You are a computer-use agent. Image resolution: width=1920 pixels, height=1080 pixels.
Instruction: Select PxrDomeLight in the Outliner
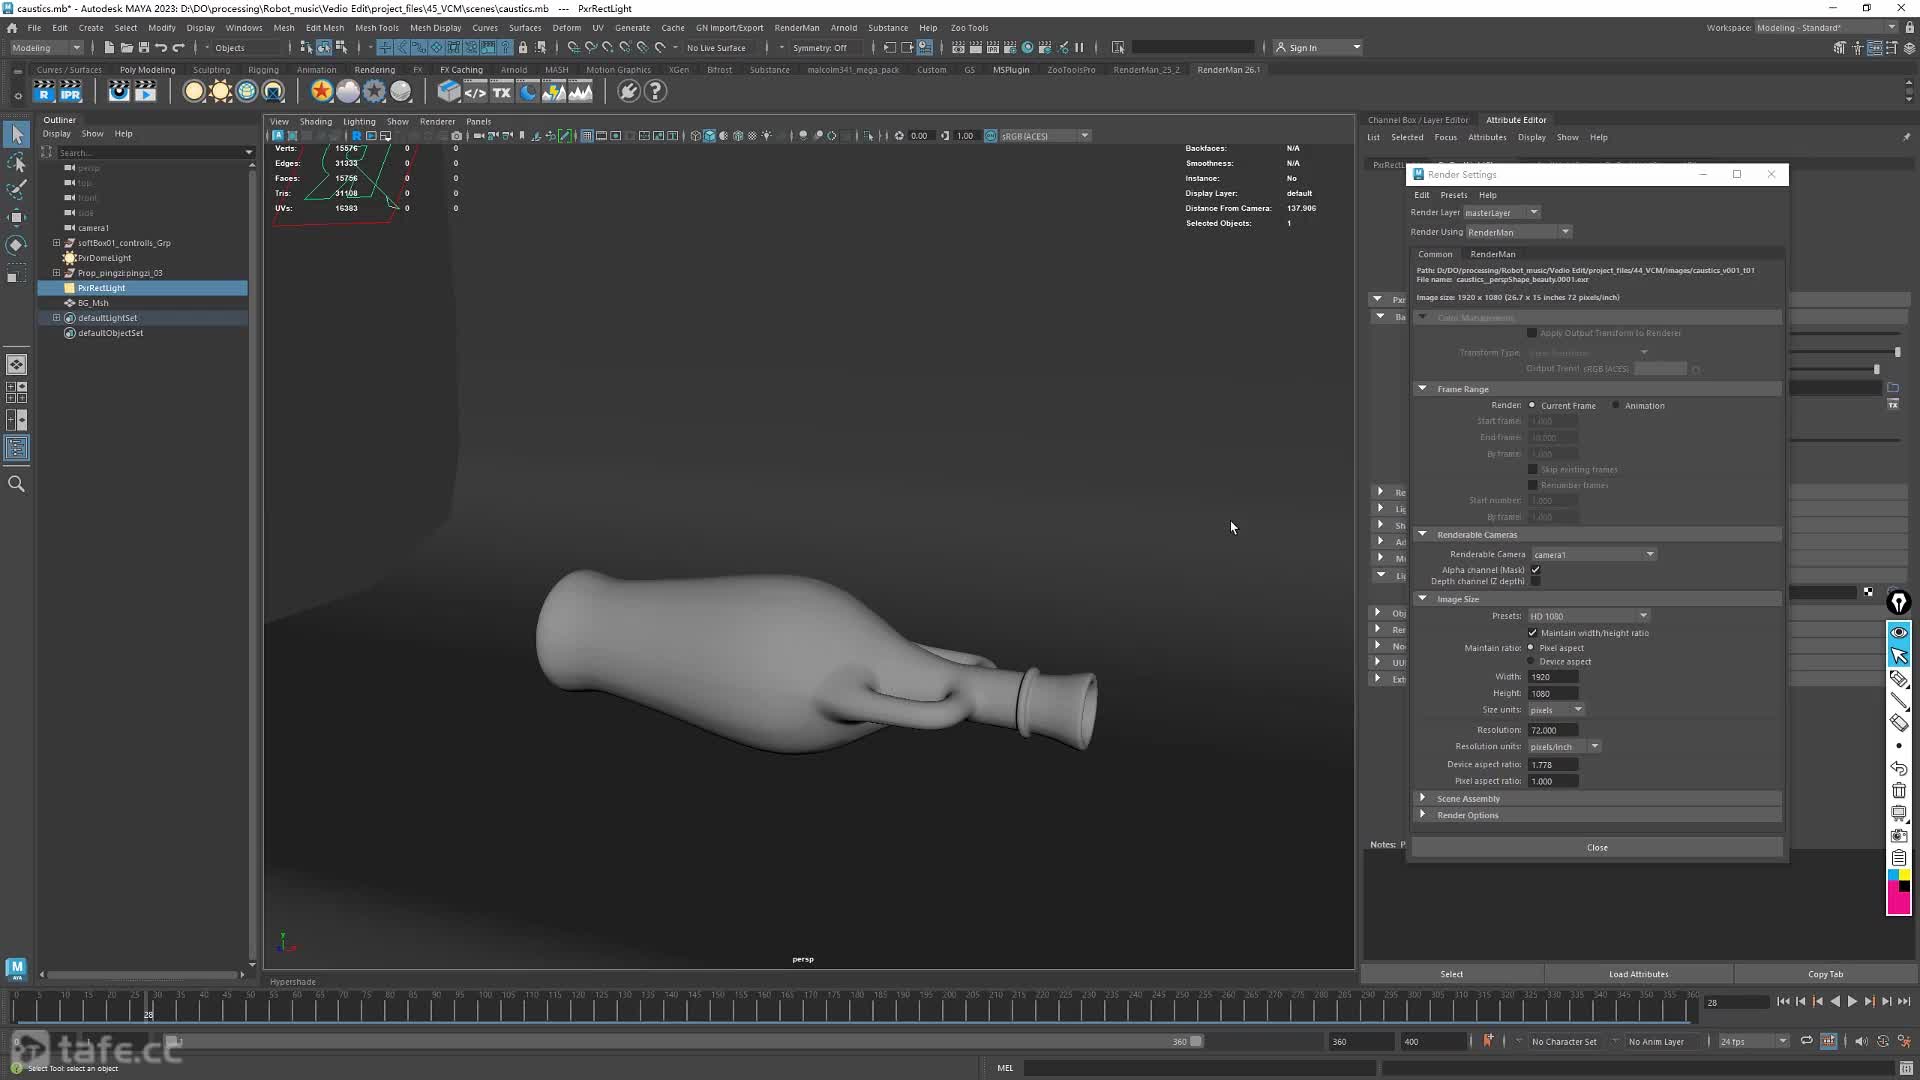pyautogui.click(x=104, y=258)
